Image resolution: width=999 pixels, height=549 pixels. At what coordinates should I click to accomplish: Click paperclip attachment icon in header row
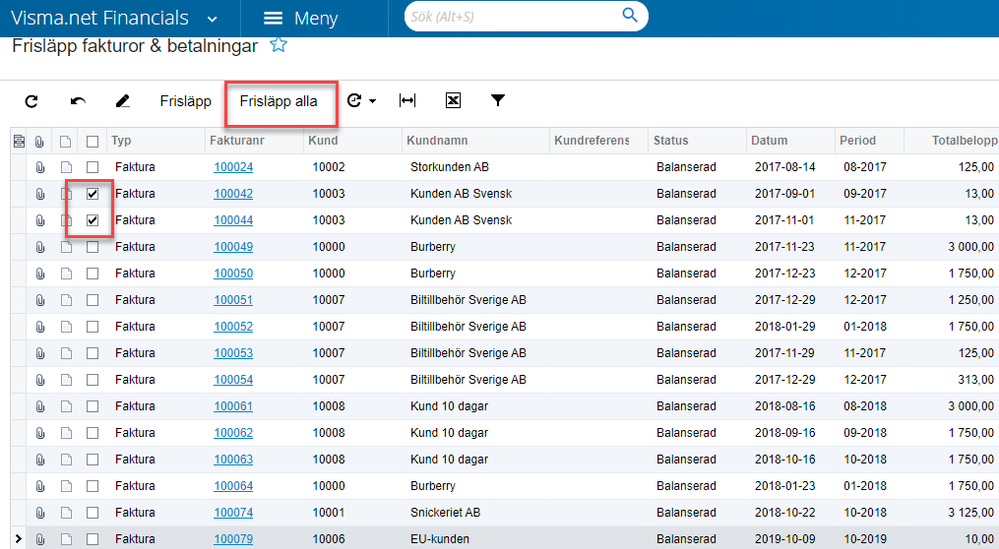click(40, 141)
